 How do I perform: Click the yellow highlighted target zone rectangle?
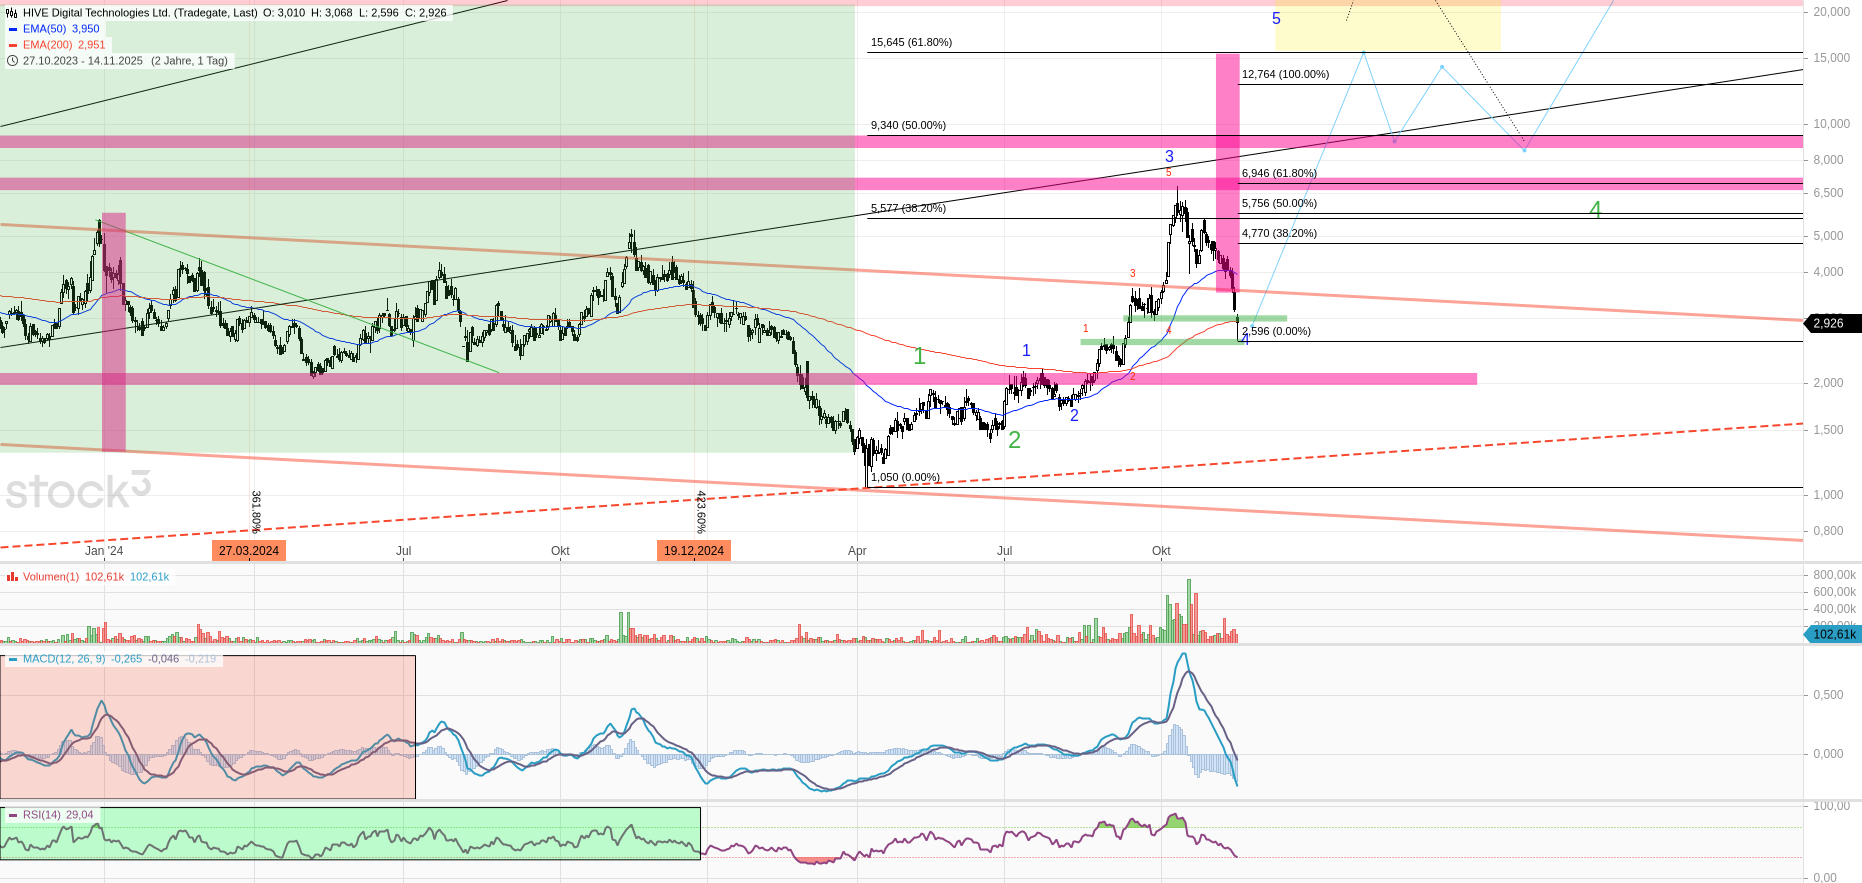(x=1387, y=26)
